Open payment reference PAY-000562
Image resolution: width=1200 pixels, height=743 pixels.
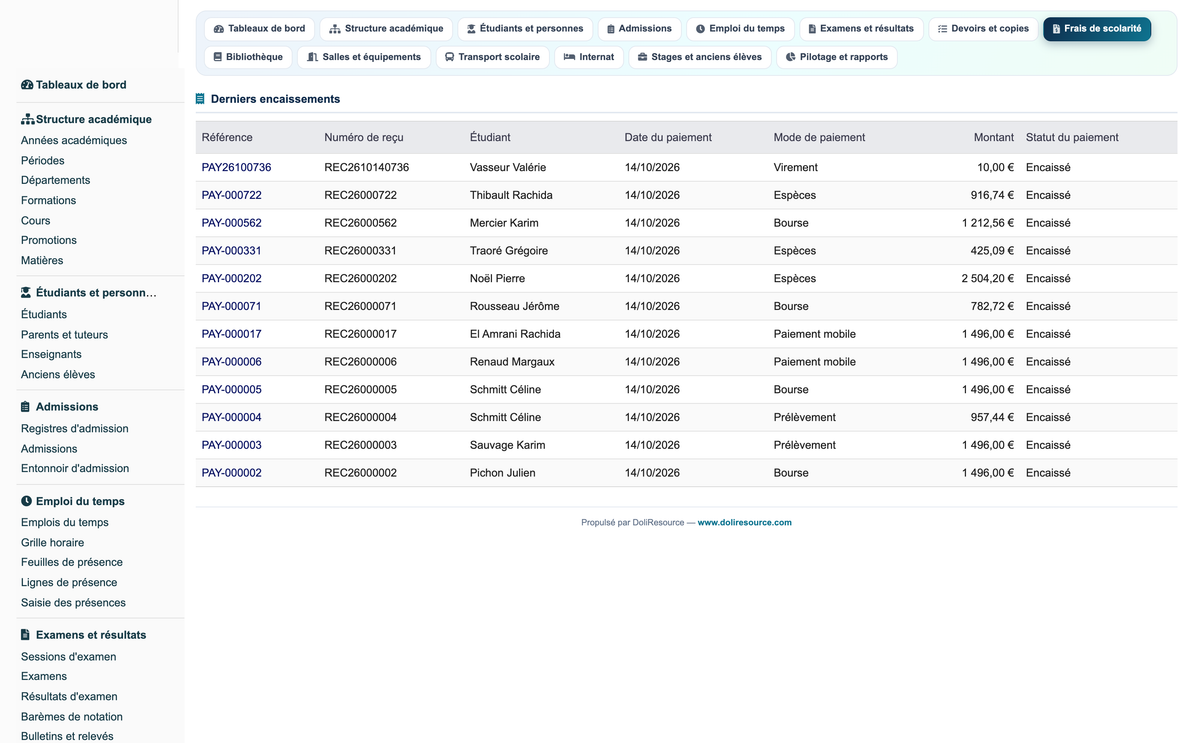click(x=232, y=223)
